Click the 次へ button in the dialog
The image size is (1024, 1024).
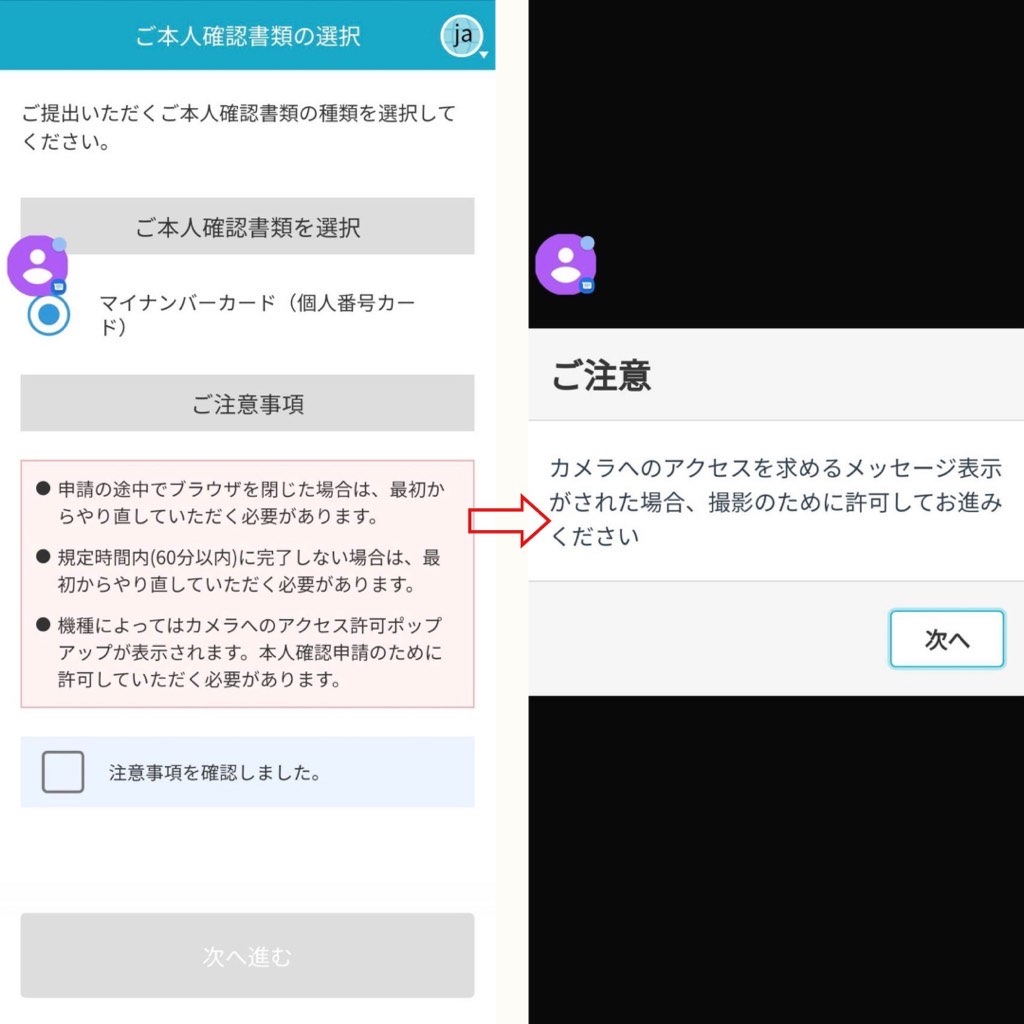[x=947, y=639]
